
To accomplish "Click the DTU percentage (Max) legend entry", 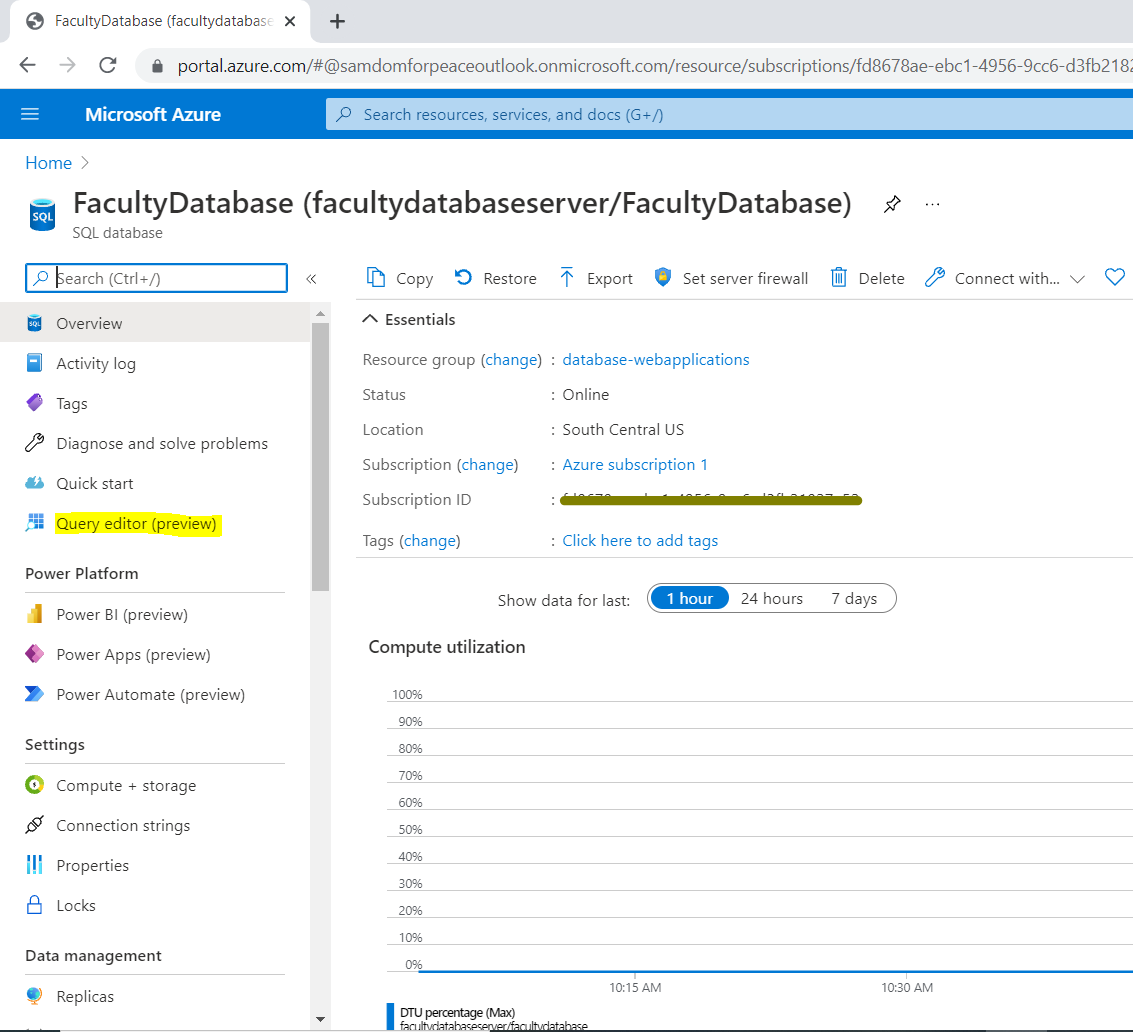I will (488, 1018).
